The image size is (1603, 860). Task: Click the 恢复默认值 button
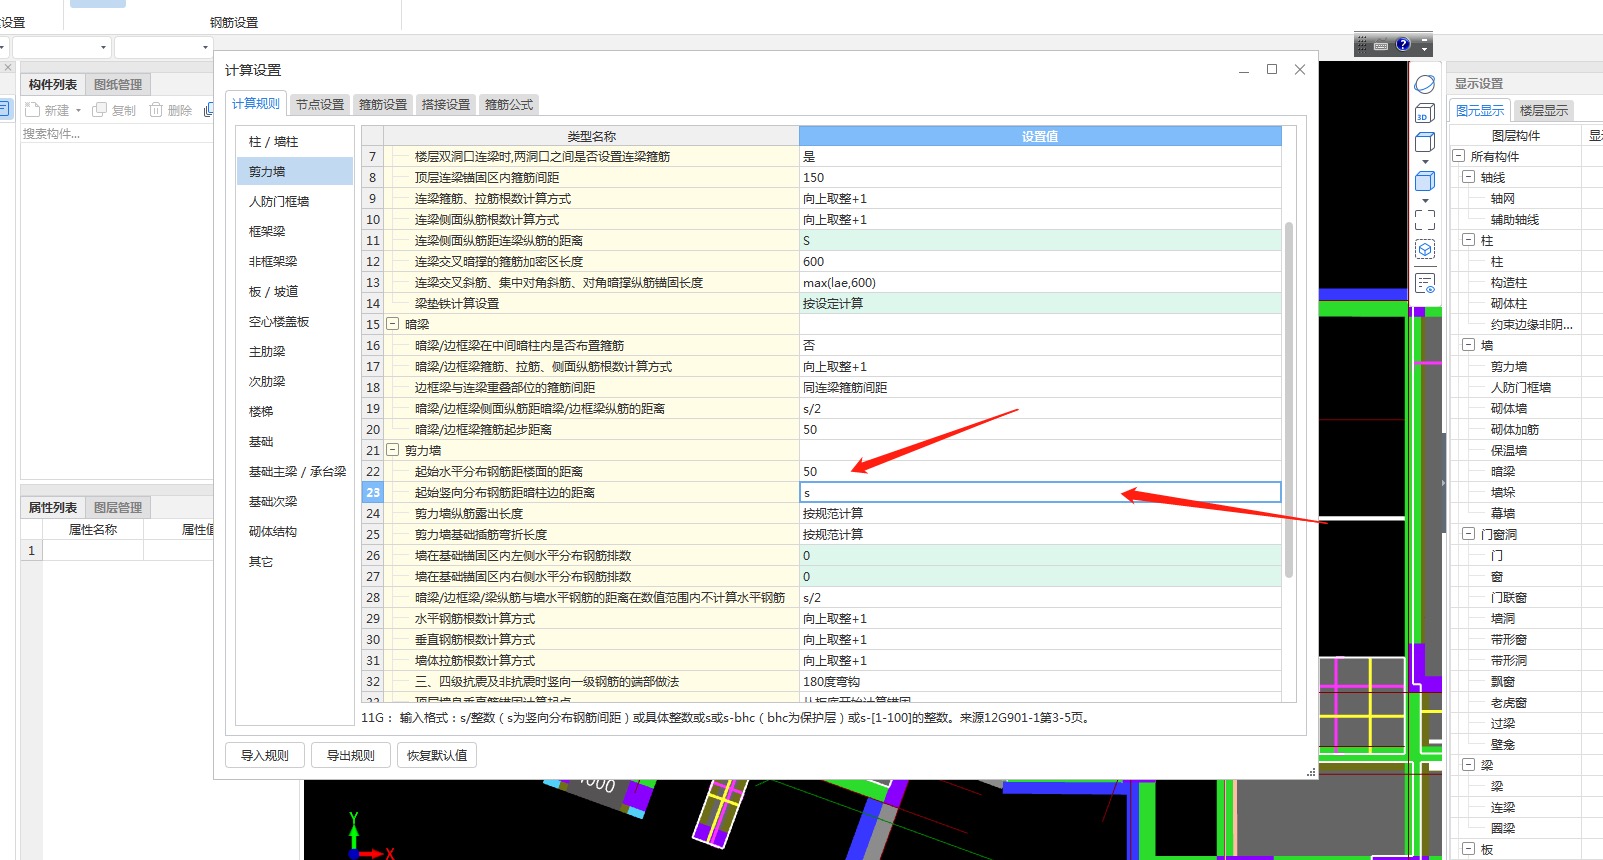(x=437, y=755)
